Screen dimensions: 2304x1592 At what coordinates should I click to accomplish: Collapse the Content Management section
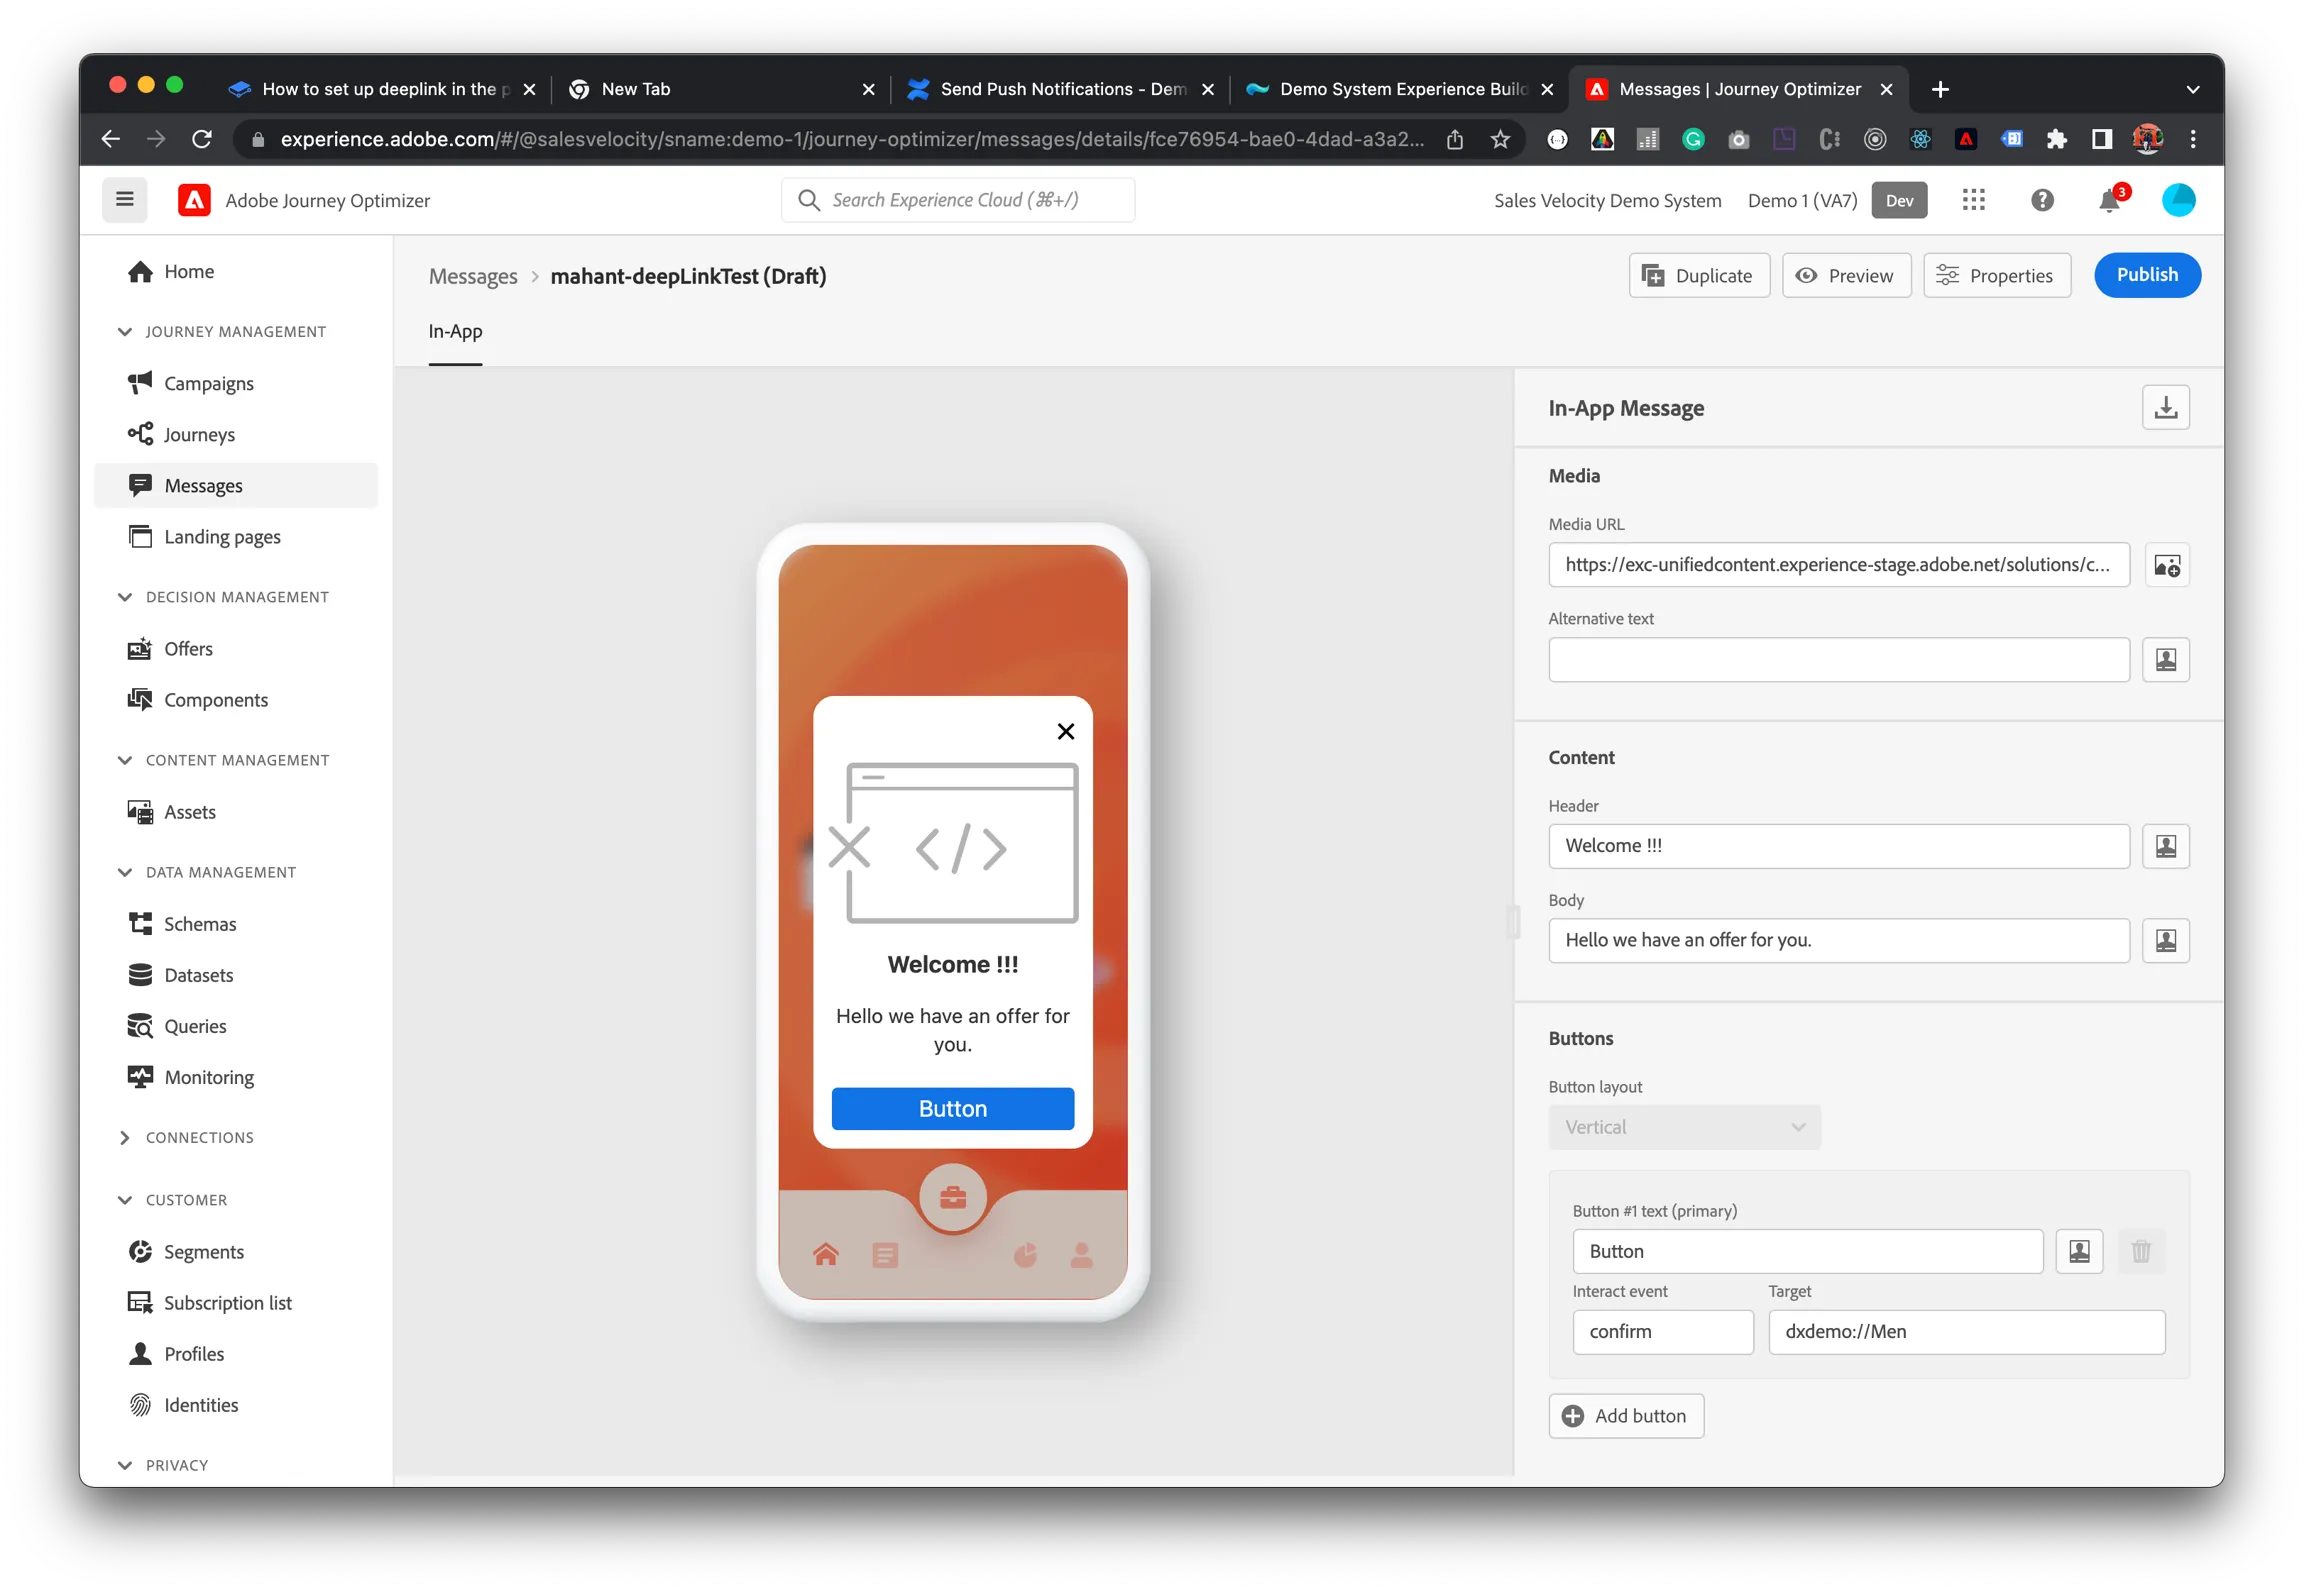pos(124,760)
